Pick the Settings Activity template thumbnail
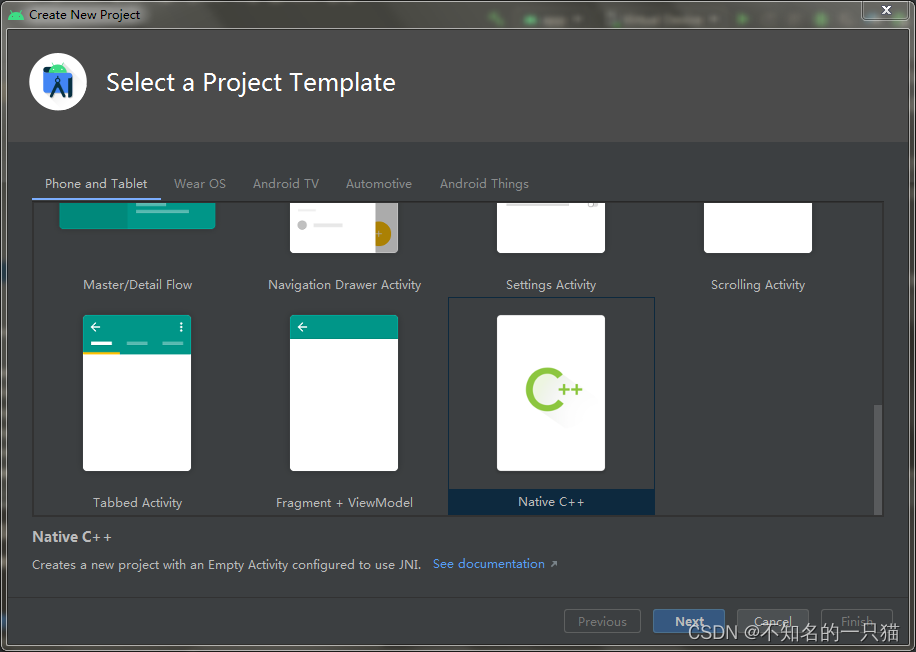The height and width of the screenshot is (652, 916). coord(551,228)
